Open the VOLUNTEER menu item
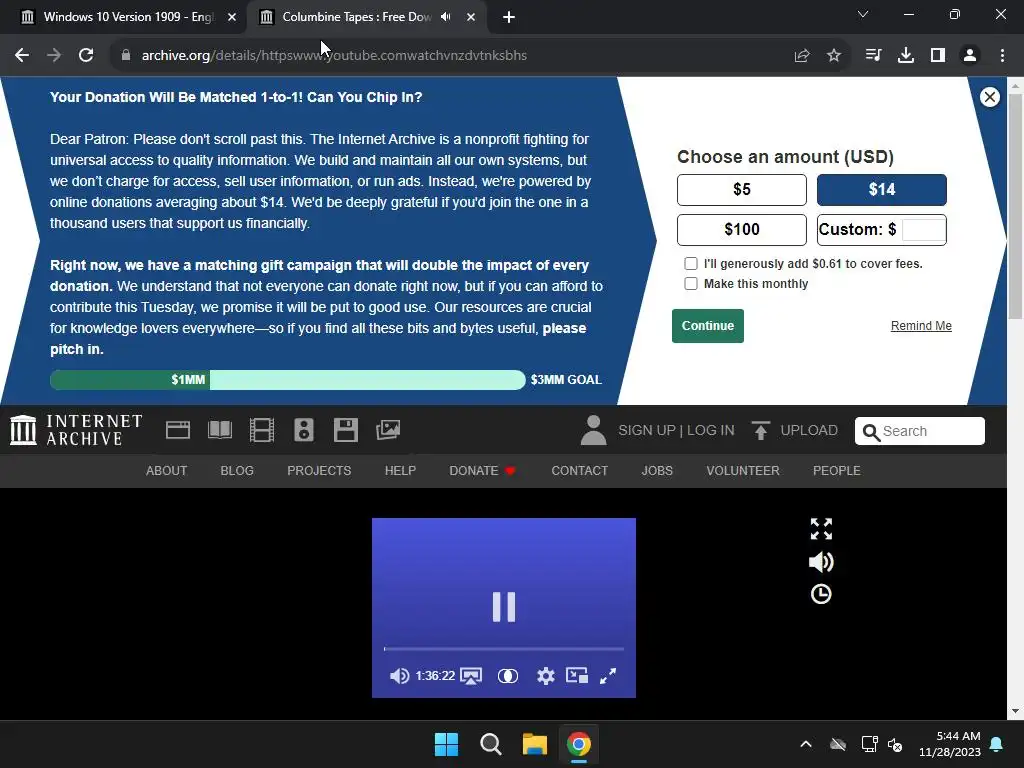Viewport: 1024px width, 768px height. click(743, 471)
